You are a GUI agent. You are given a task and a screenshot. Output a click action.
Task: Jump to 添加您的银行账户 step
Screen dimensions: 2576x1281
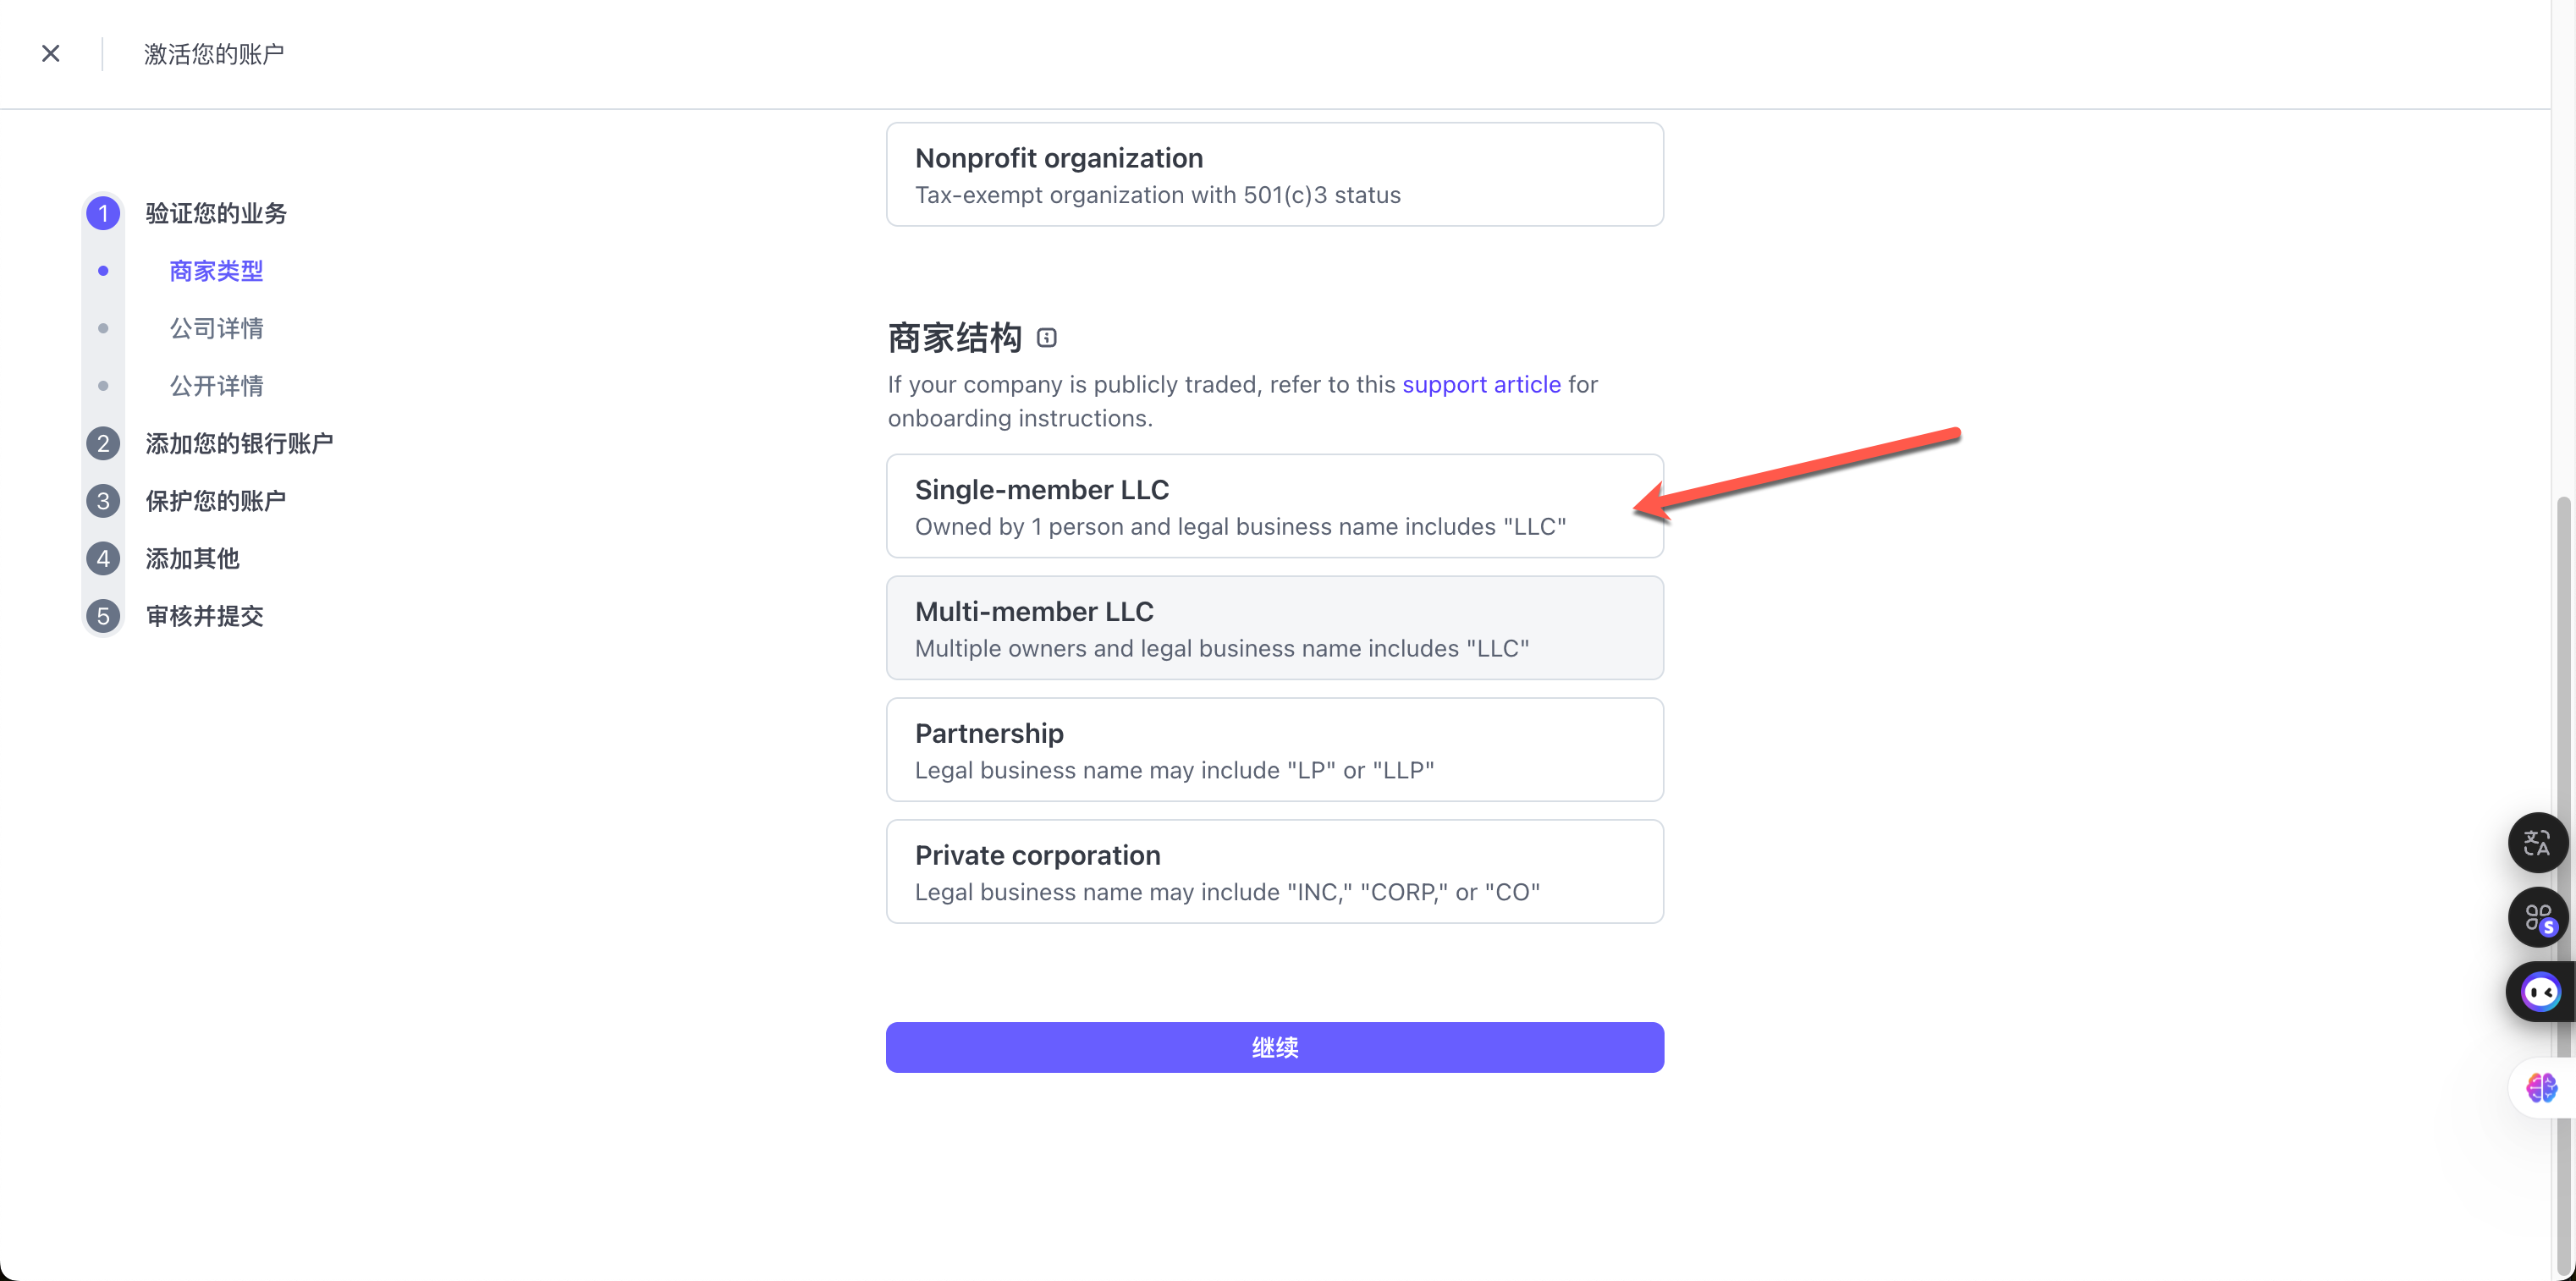pos(239,443)
